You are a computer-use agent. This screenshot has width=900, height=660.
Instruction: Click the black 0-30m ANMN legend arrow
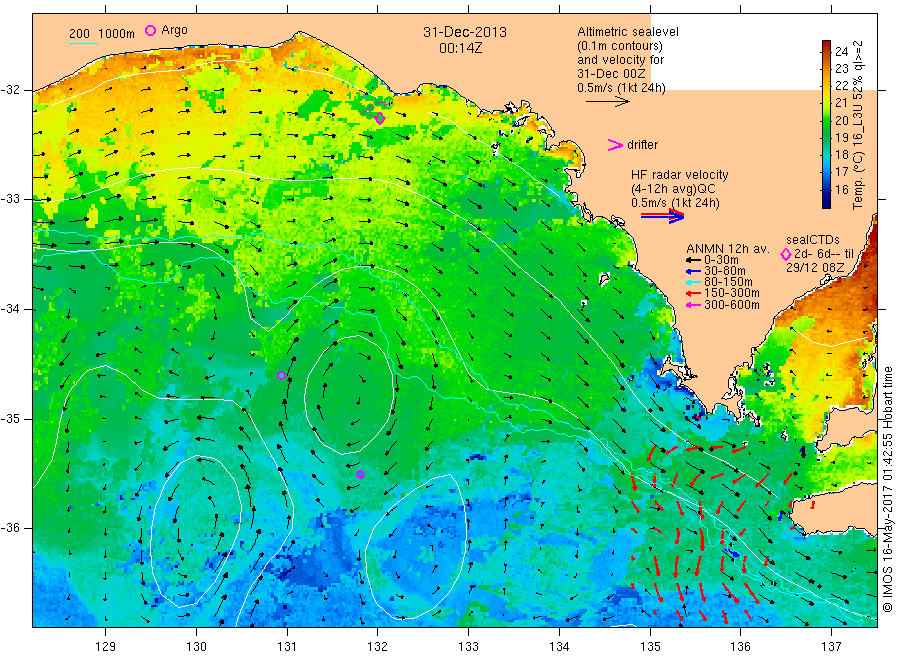click(693, 261)
